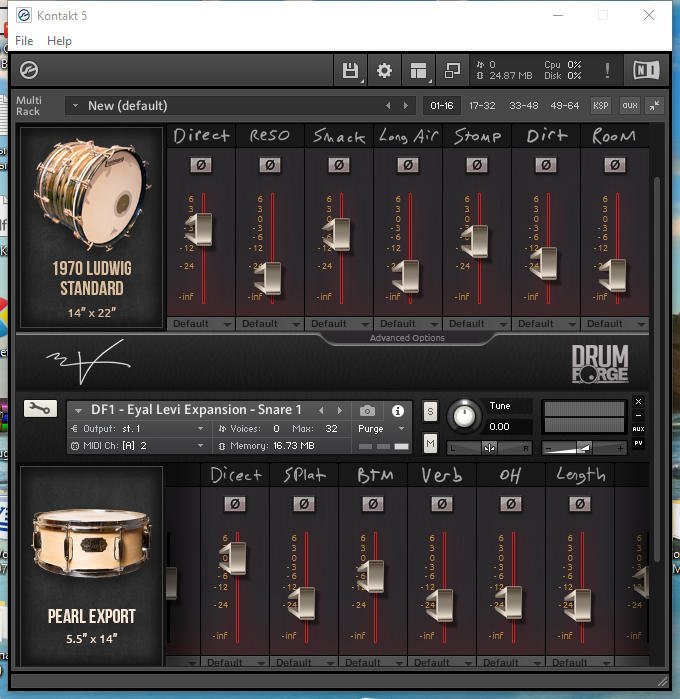Toggle phase invert on Smack channel
The height and width of the screenshot is (699, 680).
[339, 165]
